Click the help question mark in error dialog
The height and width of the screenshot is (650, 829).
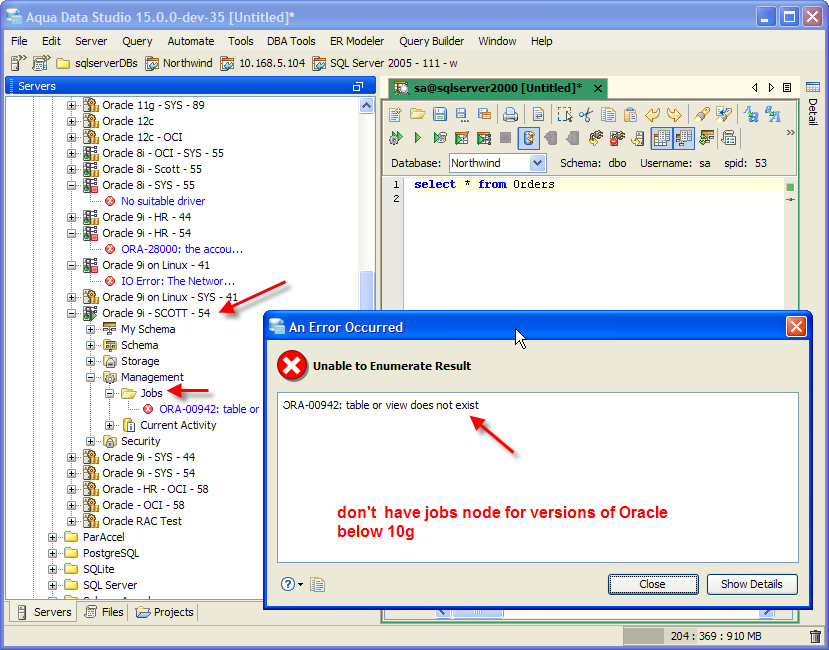(x=288, y=584)
